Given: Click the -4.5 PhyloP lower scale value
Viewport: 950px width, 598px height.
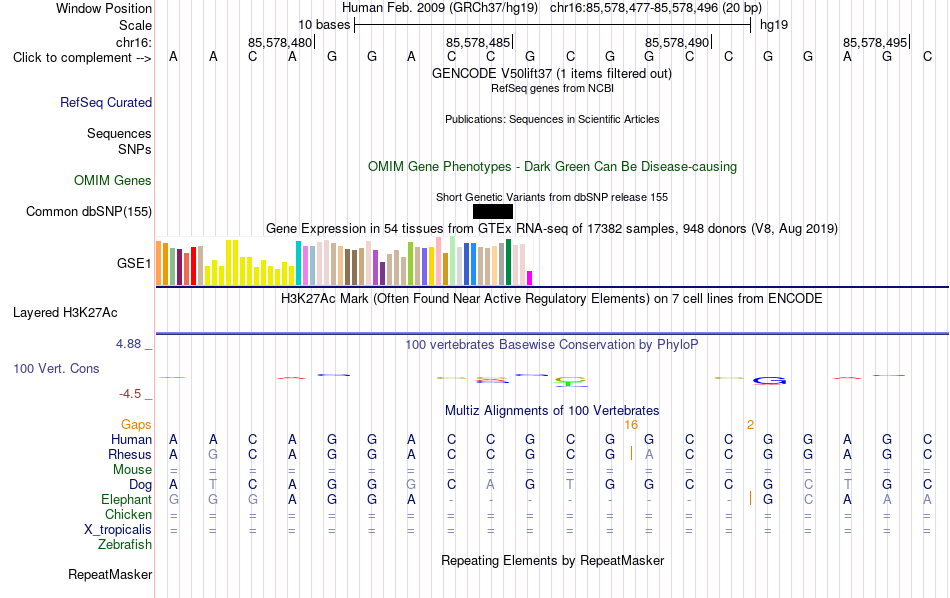Looking at the screenshot, I should pyautogui.click(x=130, y=394).
